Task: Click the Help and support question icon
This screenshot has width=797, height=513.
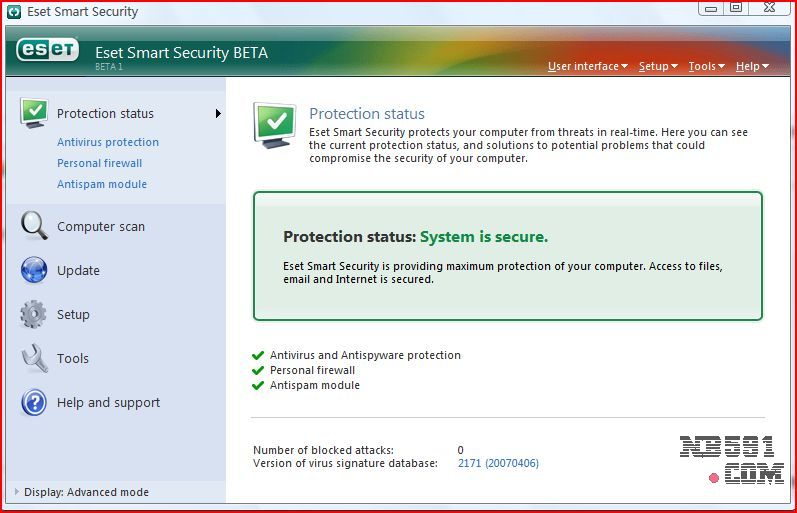Action: tap(34, 403)
